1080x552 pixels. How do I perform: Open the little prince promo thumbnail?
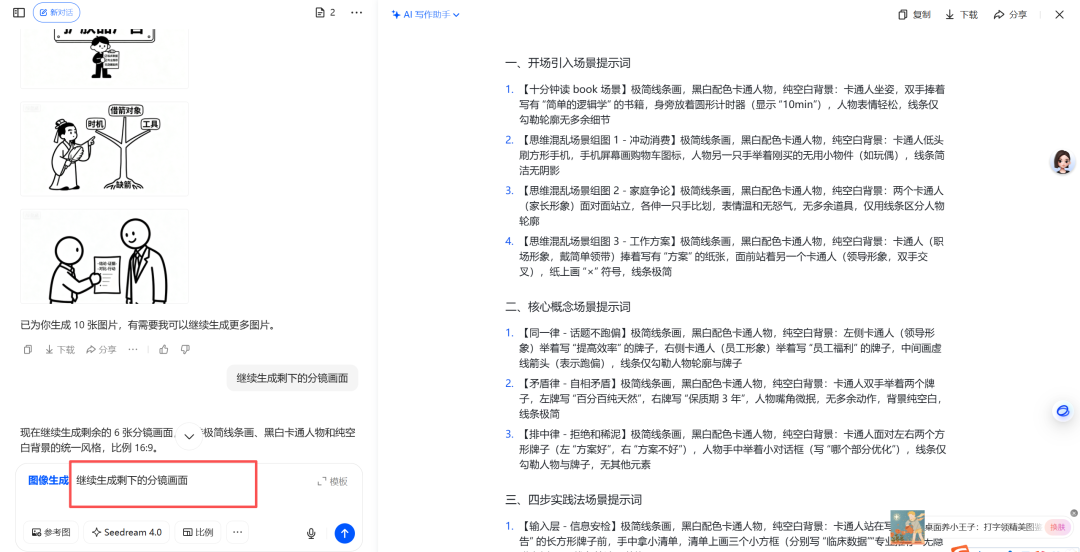point(907,527)
